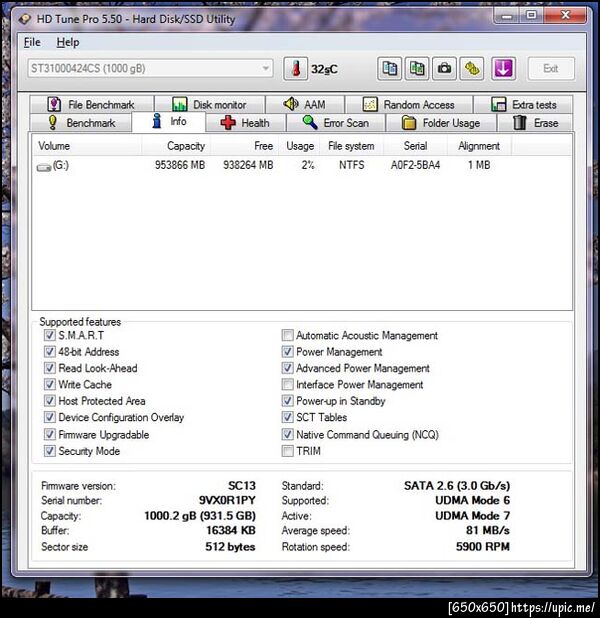The image size is (600, 618).
Task: Click the Usage column header
Action: click(x=300, y=146)
